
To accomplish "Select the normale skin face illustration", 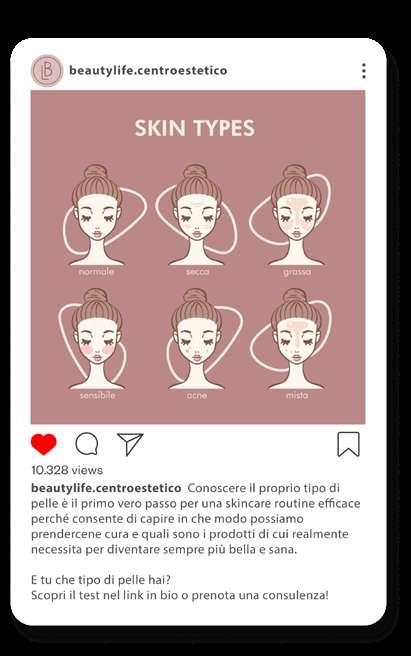I will click(x=97, y=215).
